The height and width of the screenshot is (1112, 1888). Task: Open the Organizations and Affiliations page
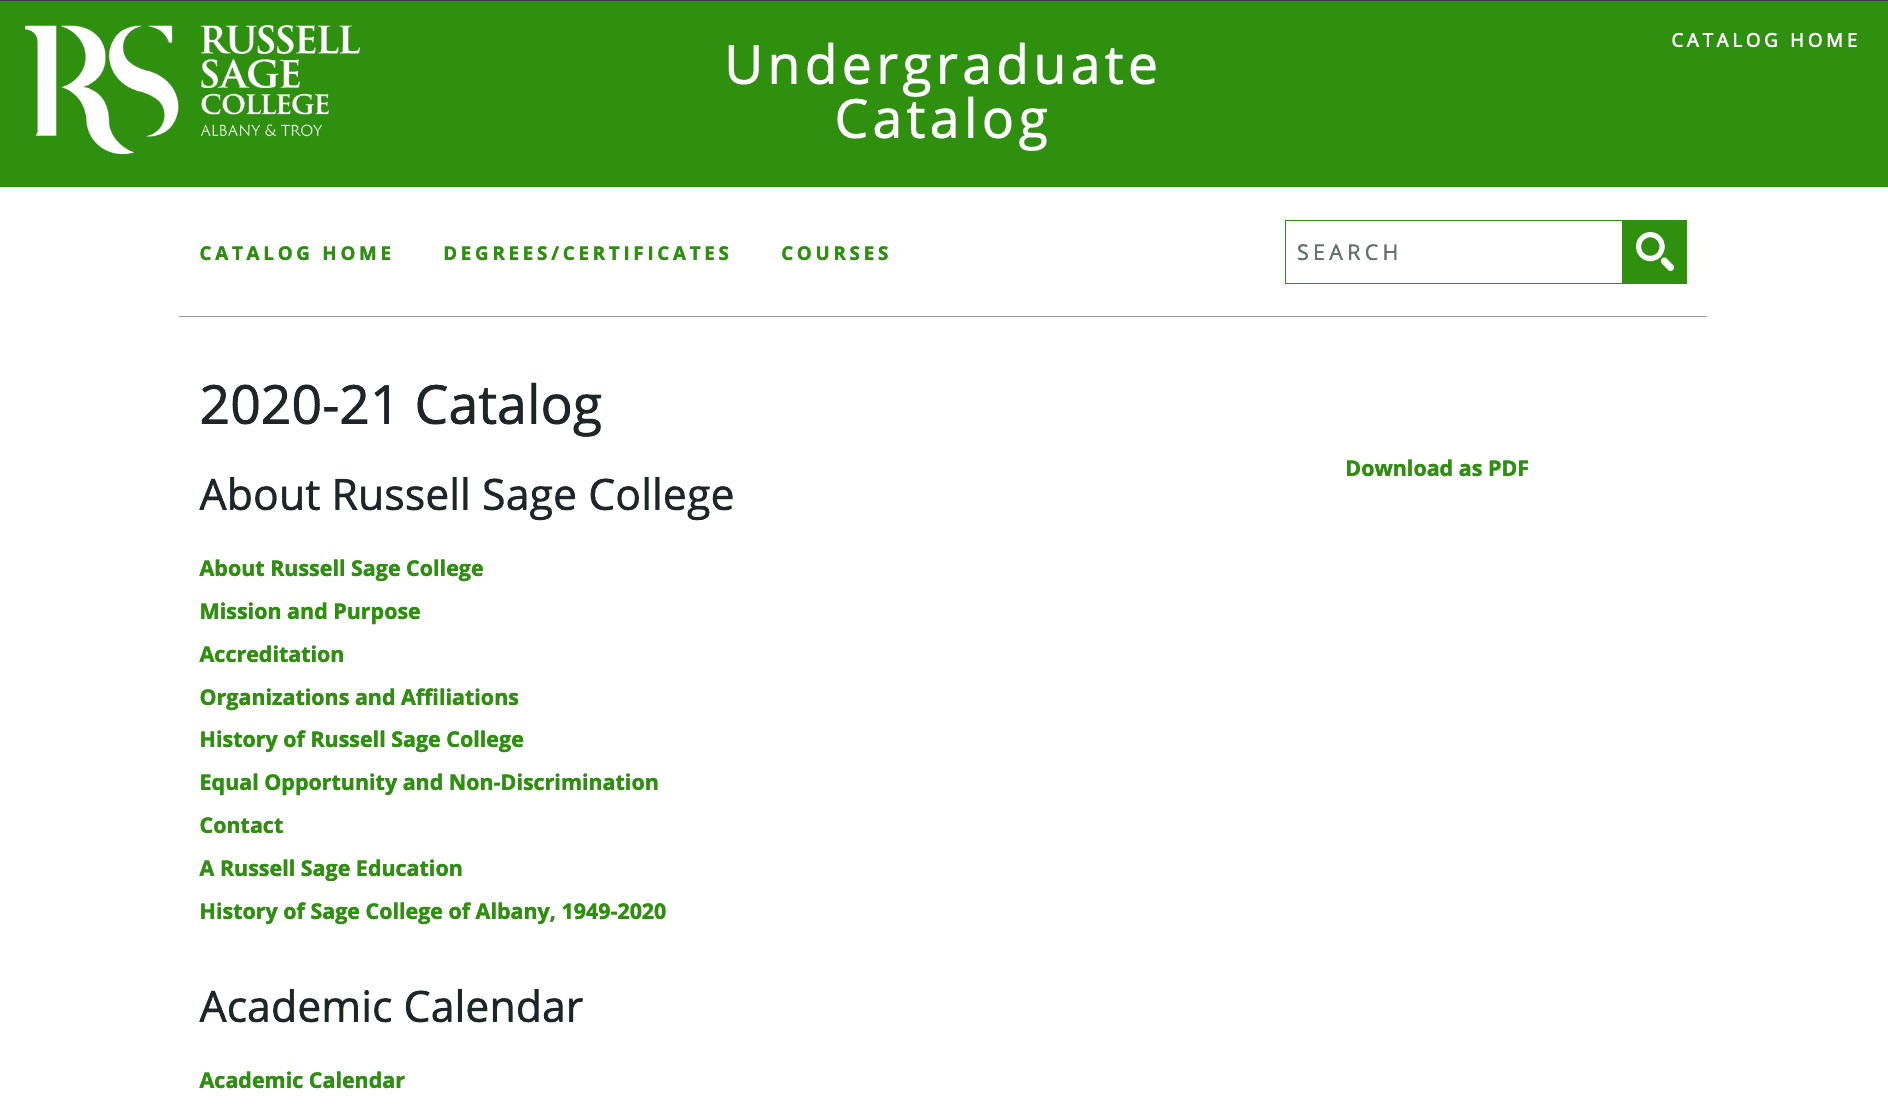[x=358, y=697]
